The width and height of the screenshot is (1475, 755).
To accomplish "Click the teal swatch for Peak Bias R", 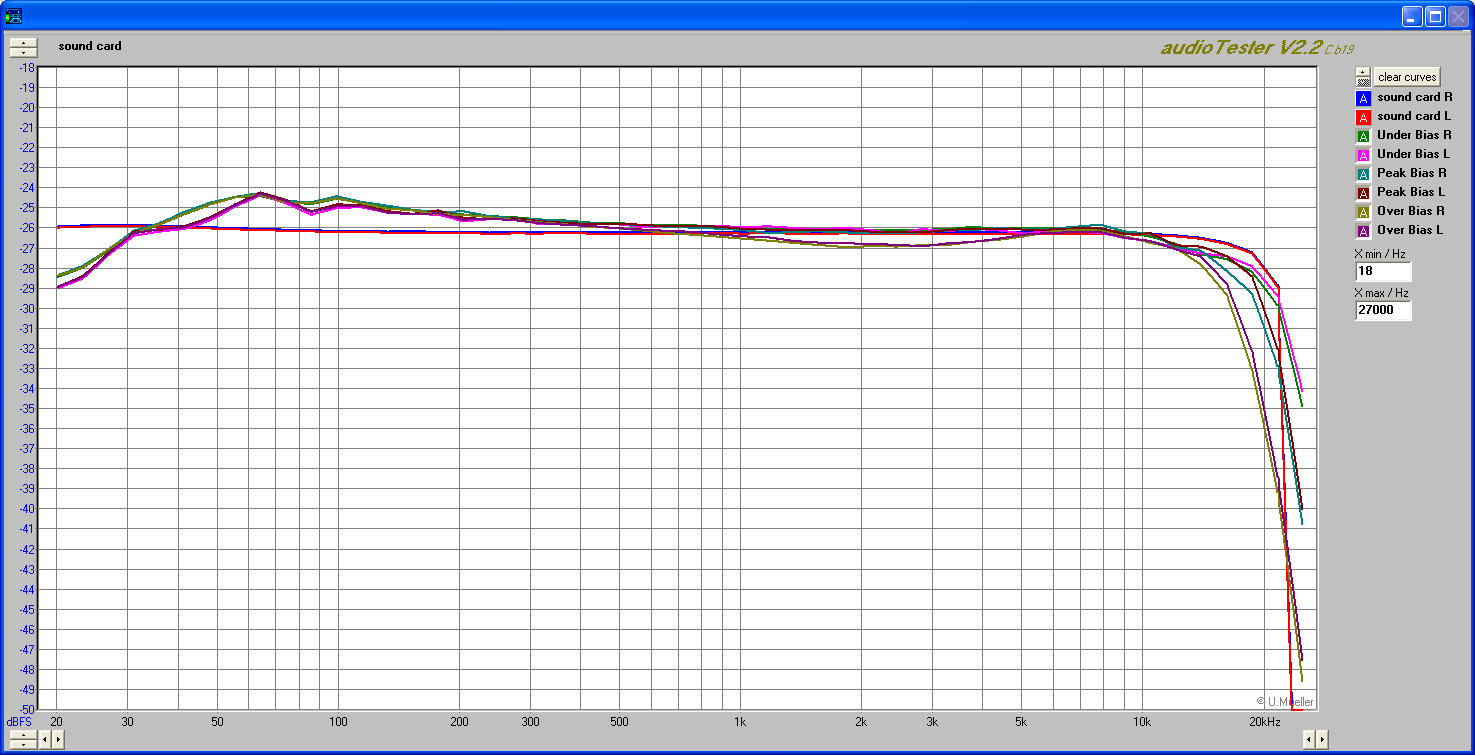I will click(1362, 174).
